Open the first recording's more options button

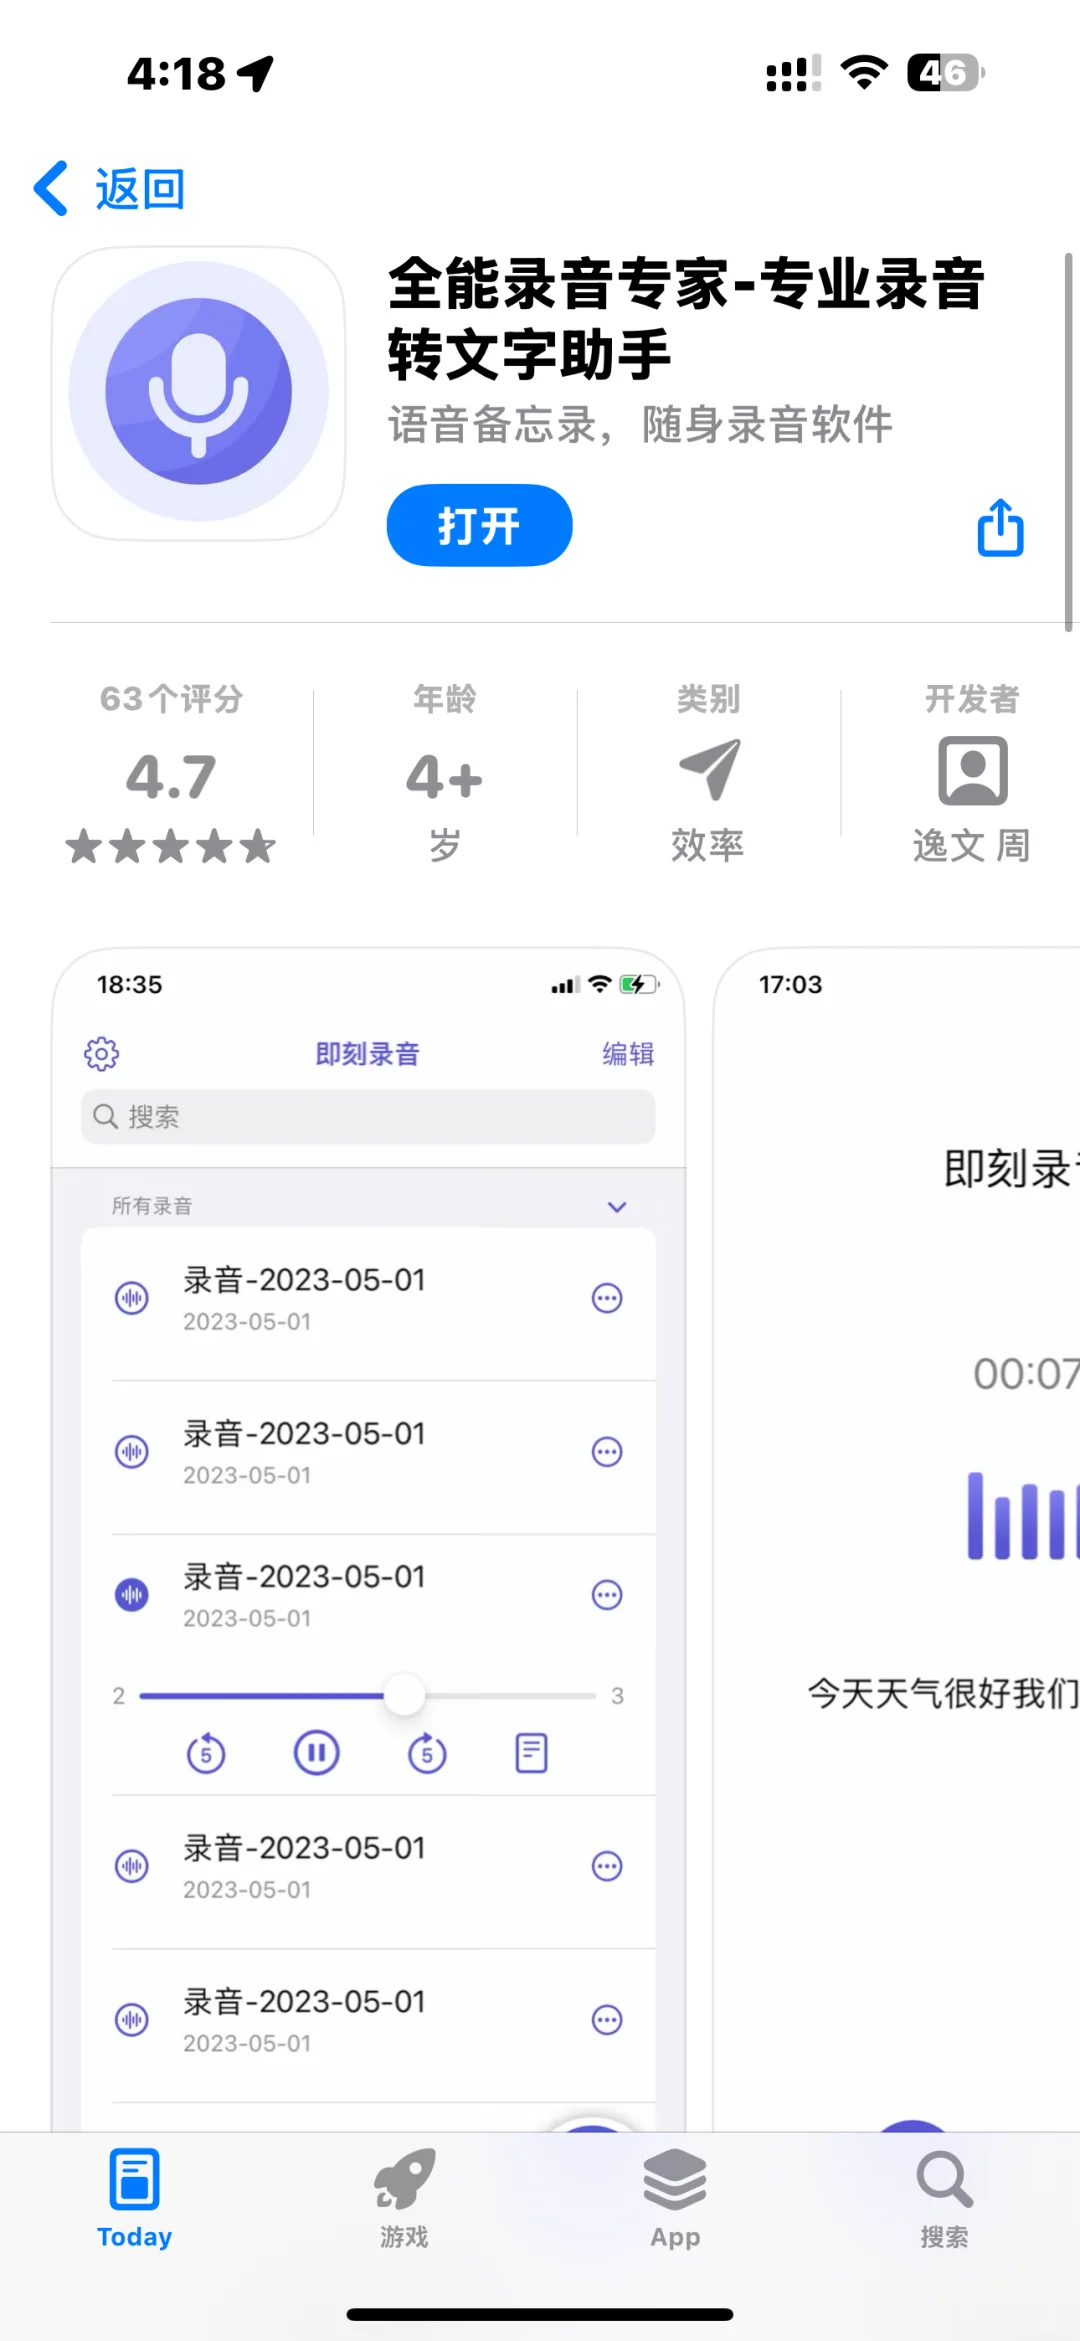pyautogui.click(x=607, y=1298)
